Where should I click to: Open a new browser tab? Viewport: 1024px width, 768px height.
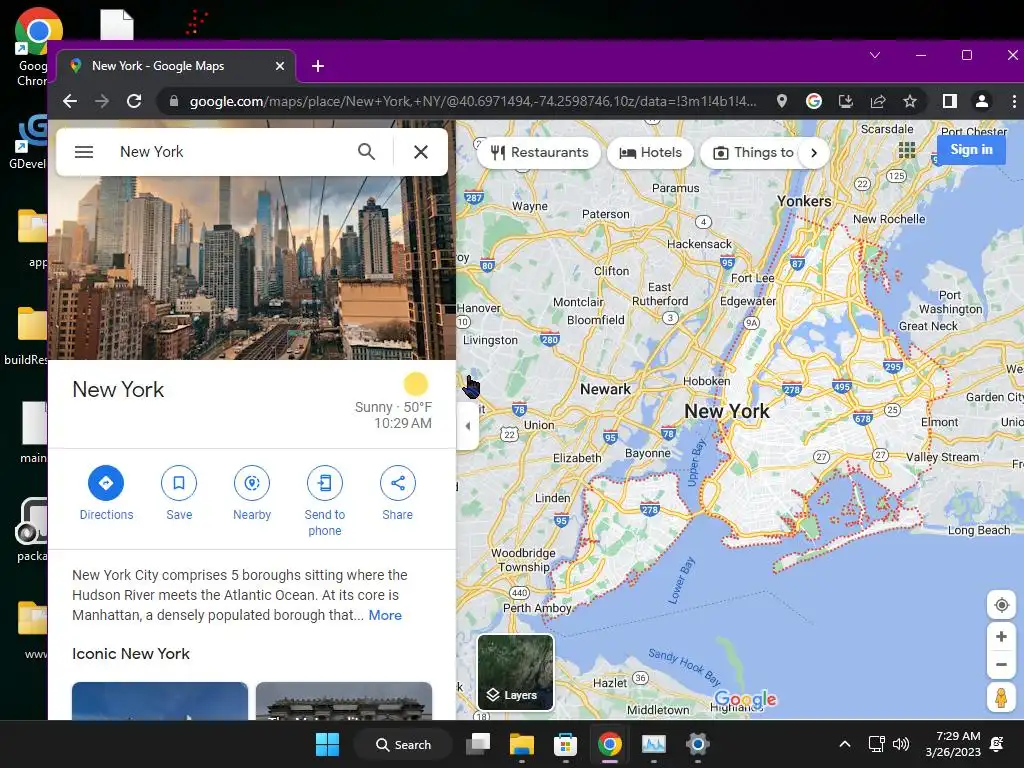[x=318, y=66]
